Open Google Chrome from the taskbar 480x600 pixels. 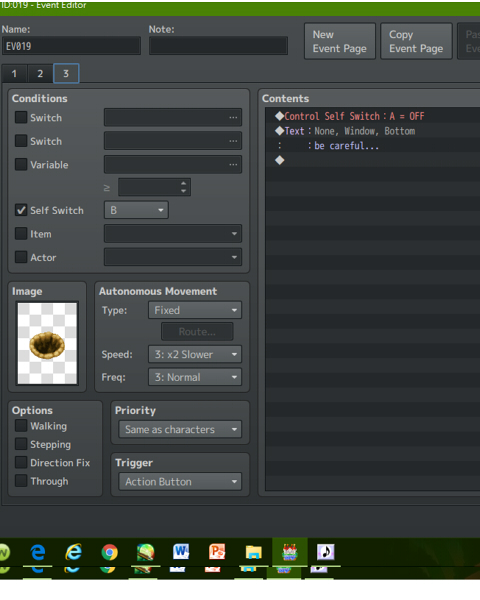pos(109,552)
